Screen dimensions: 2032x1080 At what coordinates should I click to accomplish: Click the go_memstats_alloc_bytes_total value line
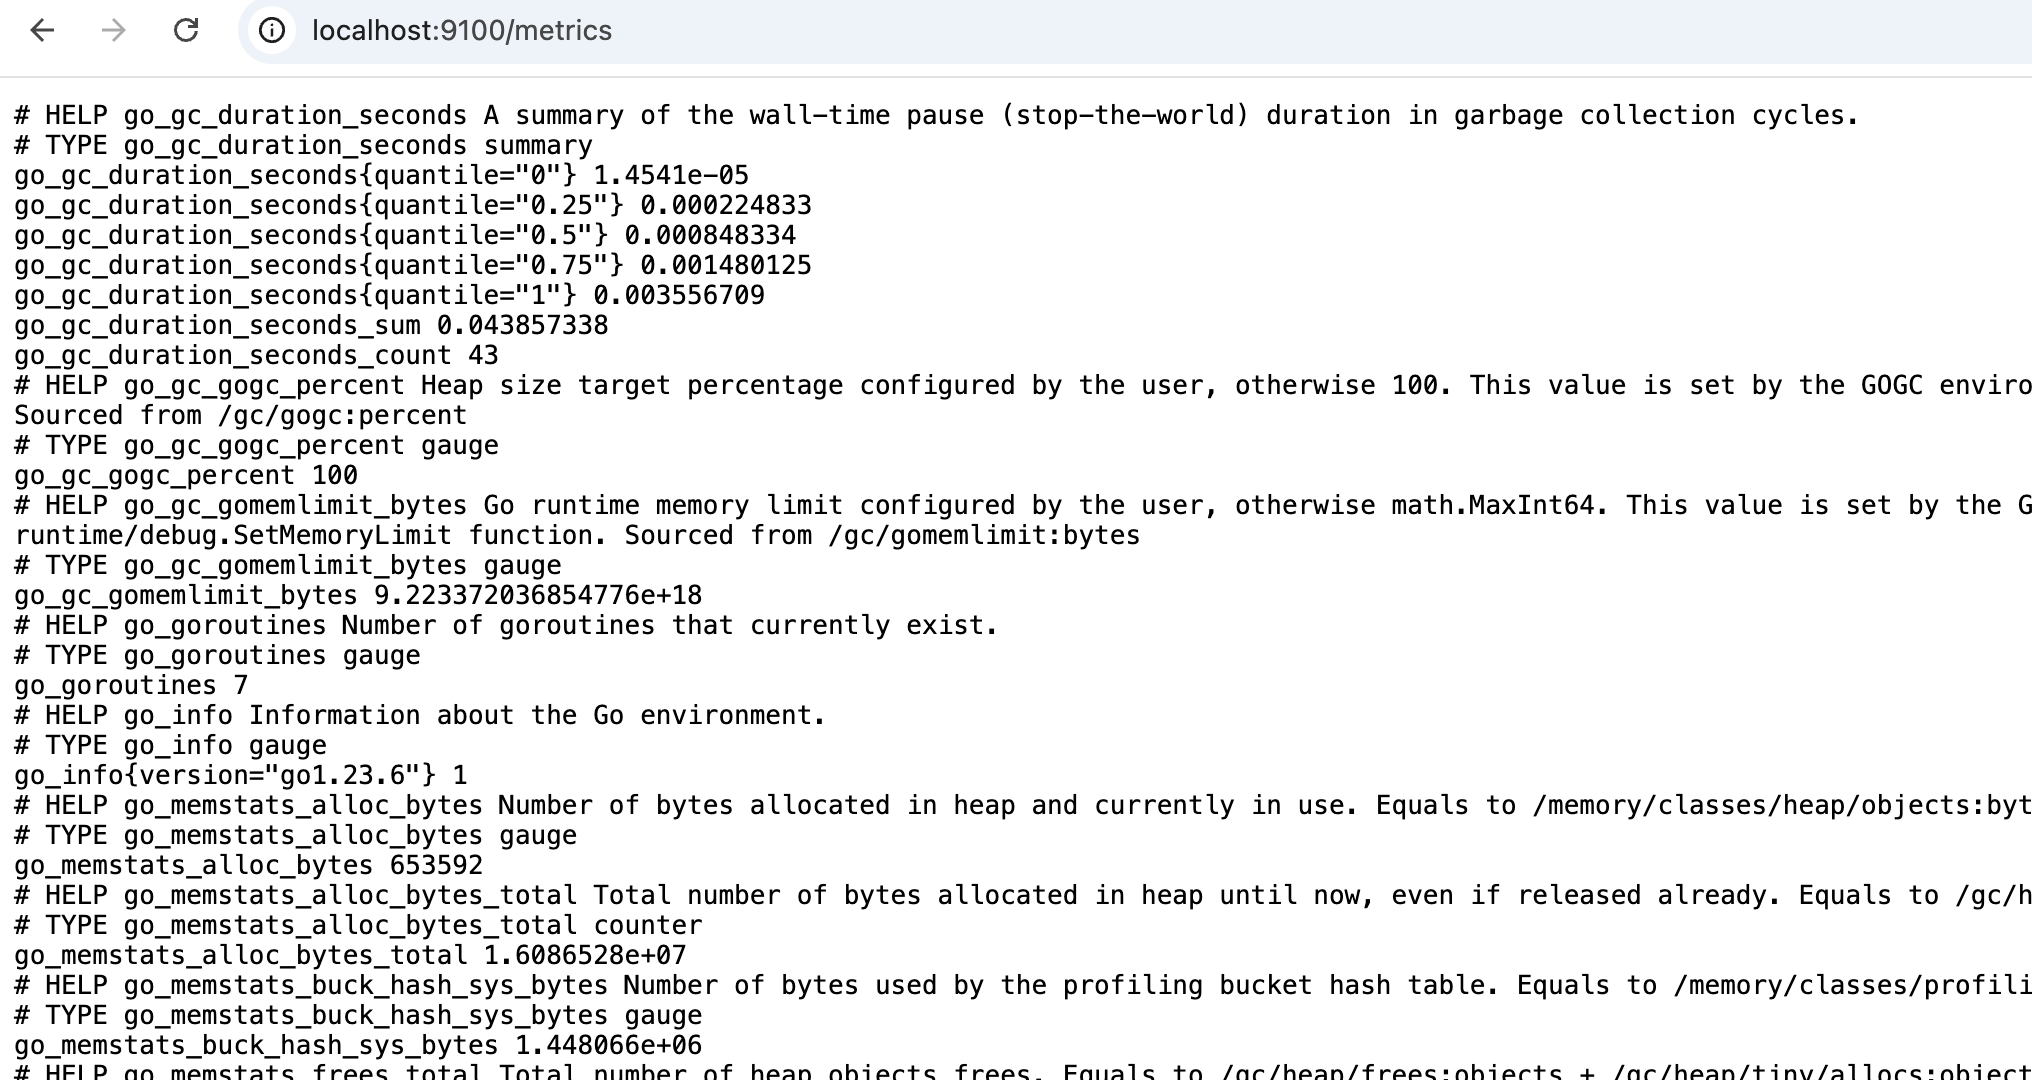tap(350, 956)
